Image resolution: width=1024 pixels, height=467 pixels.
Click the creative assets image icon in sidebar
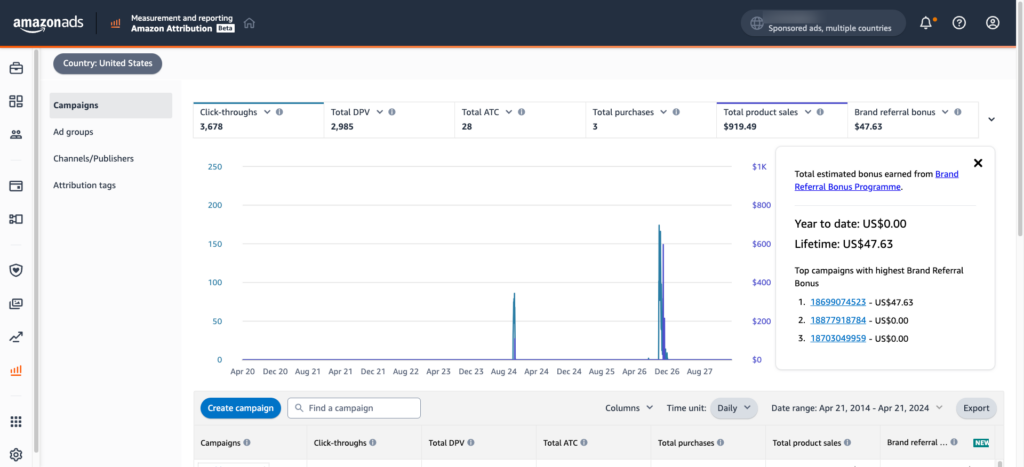pyautogui.click(x=16, y=304)
